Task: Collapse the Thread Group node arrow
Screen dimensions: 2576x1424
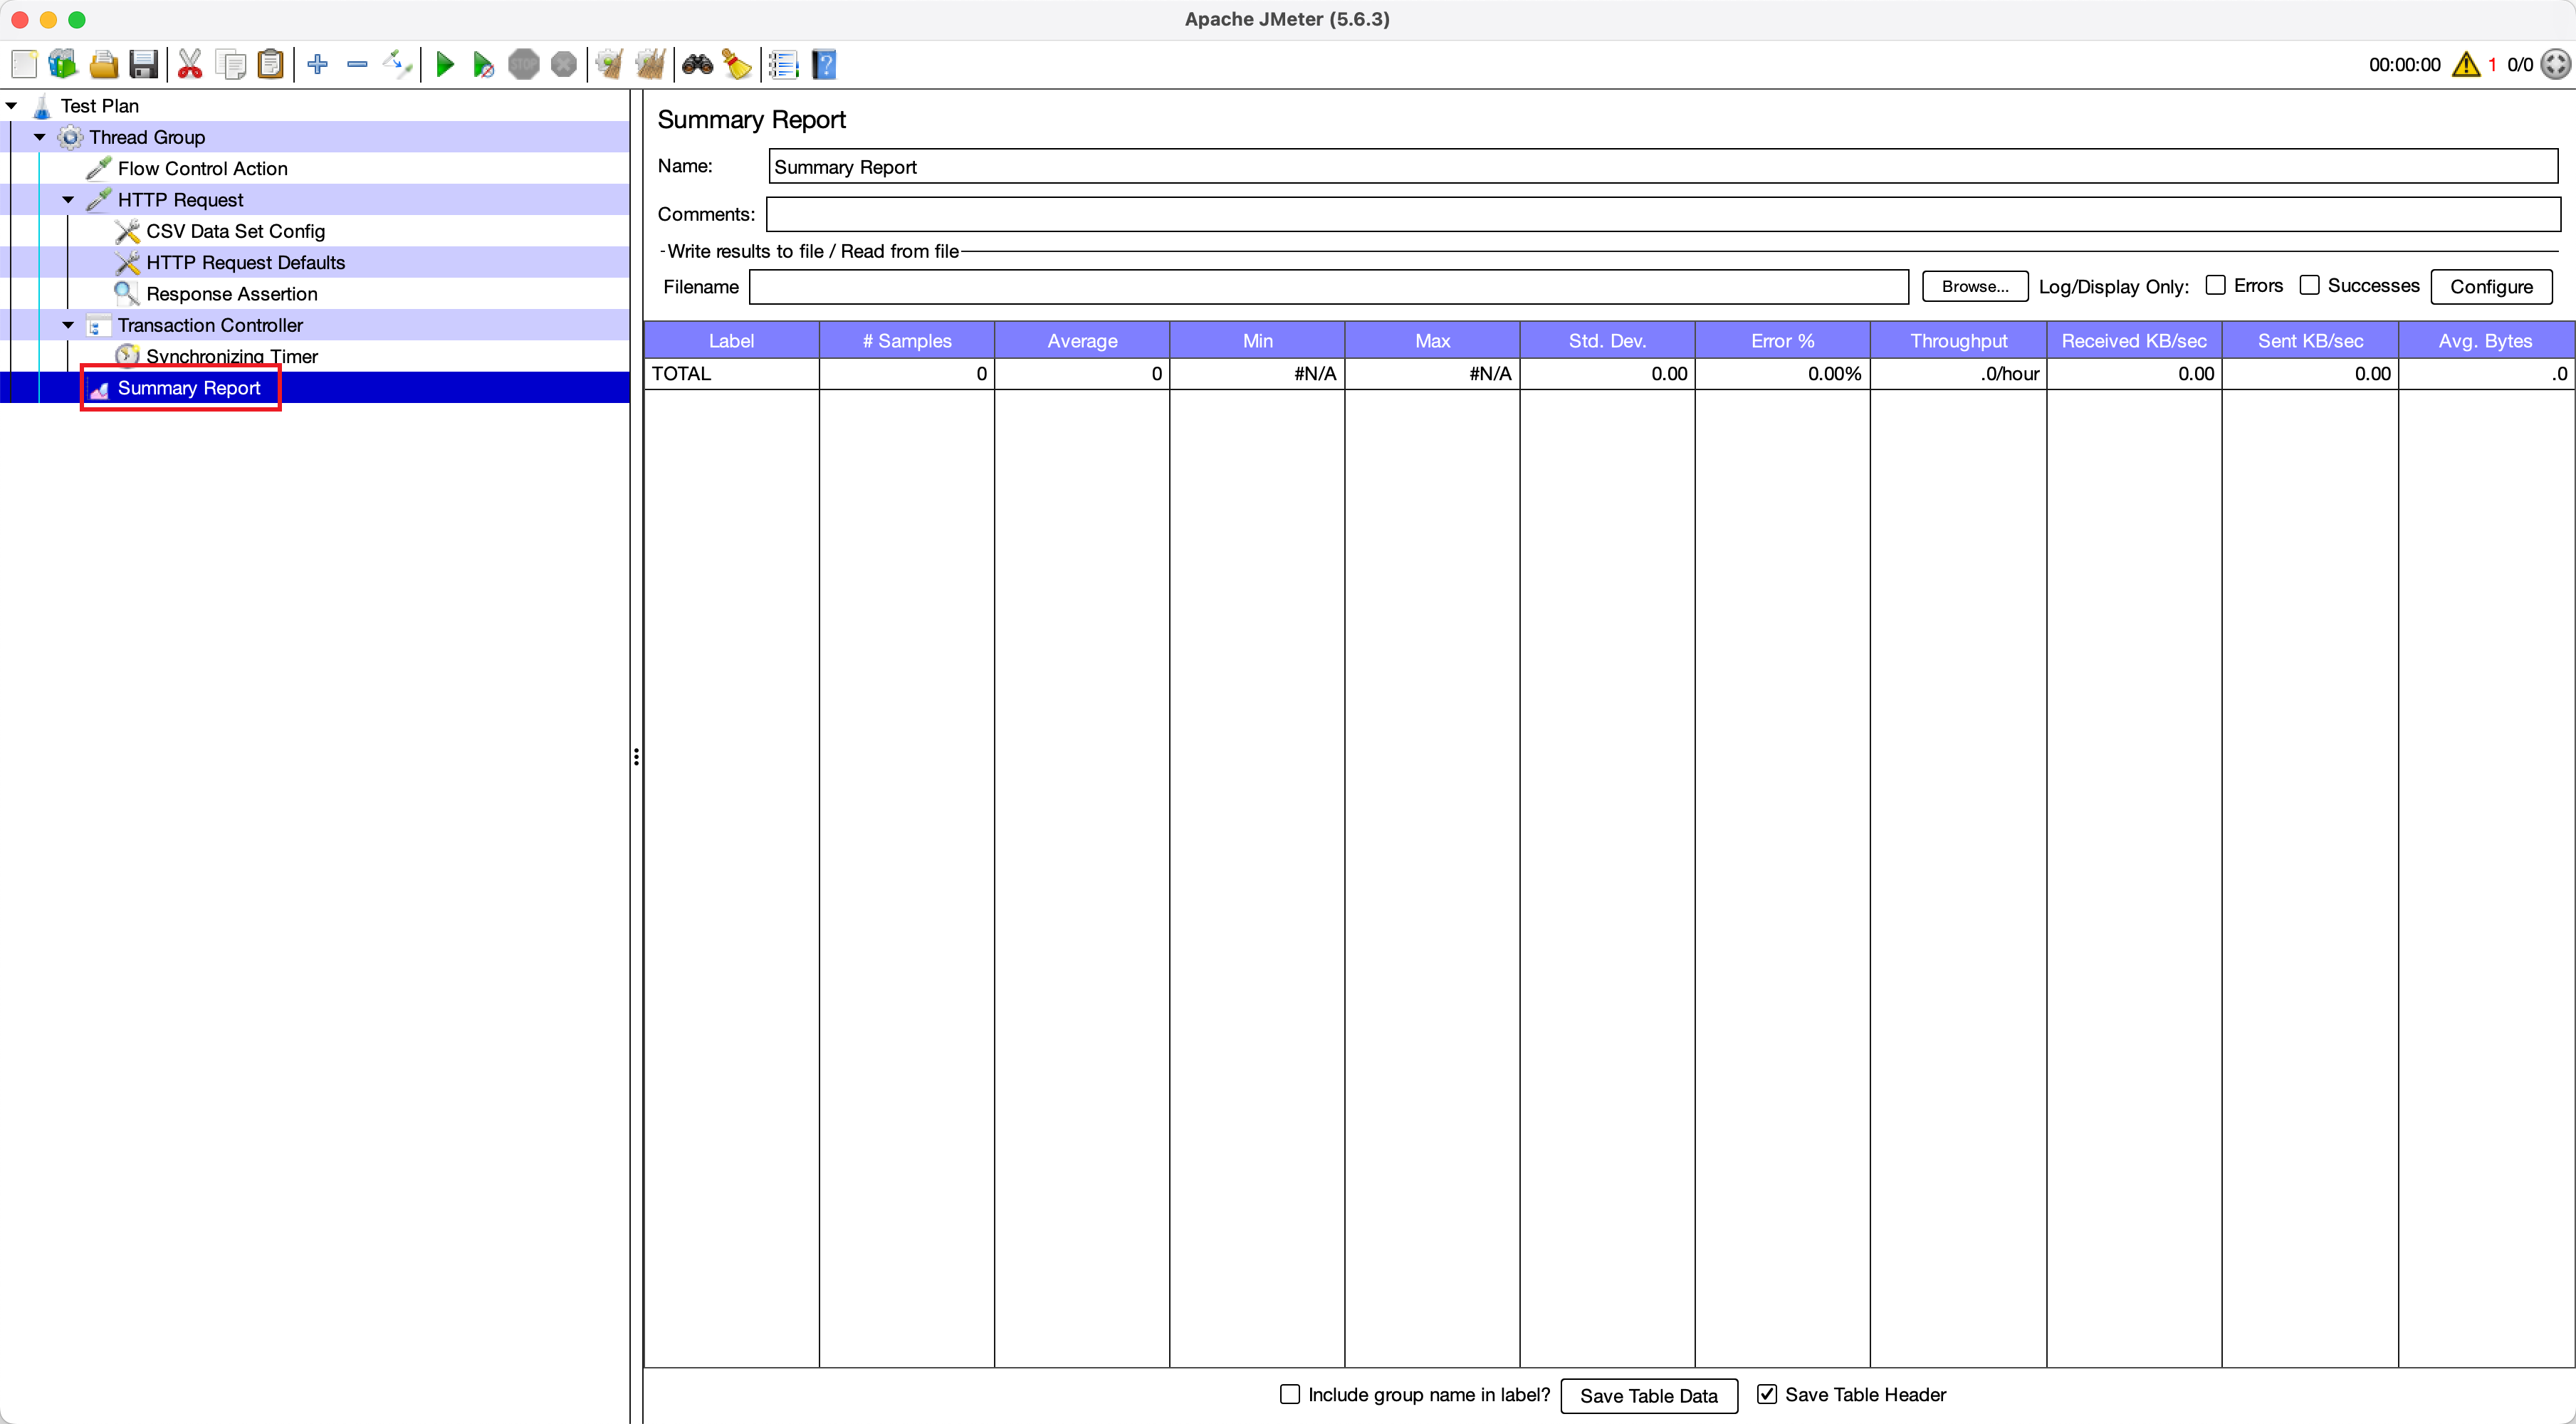Action: [40, 137]
